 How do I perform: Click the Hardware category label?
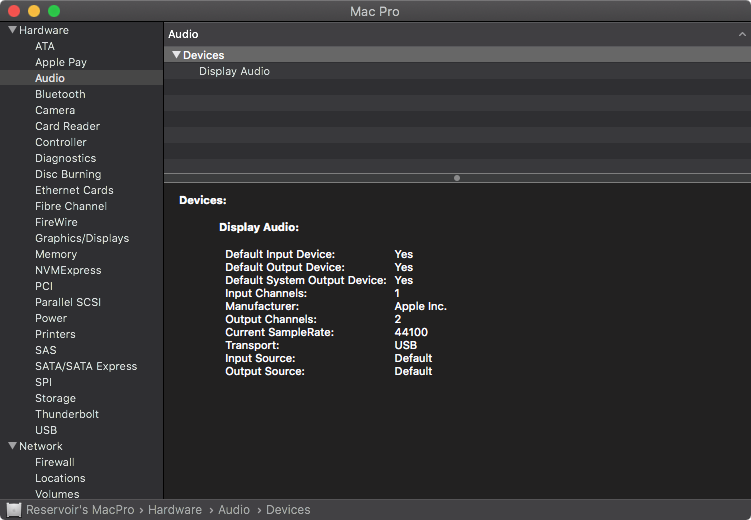click(44, 30)
